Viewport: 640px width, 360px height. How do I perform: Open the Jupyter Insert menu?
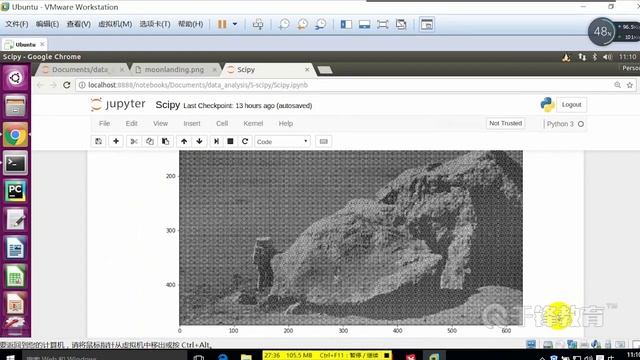(192, 123)
